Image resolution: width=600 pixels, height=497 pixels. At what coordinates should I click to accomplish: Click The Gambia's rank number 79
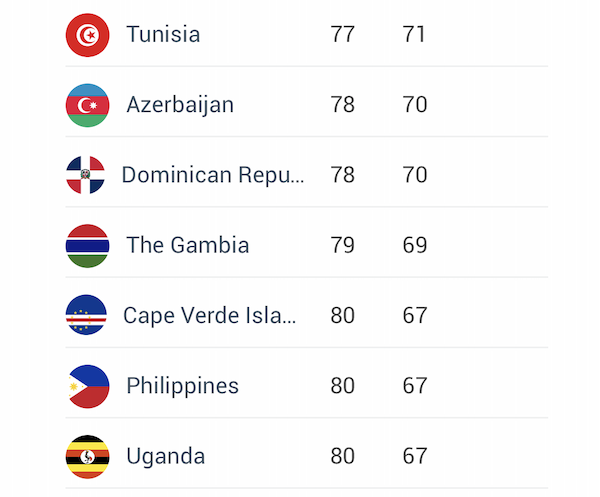[342, 245]
